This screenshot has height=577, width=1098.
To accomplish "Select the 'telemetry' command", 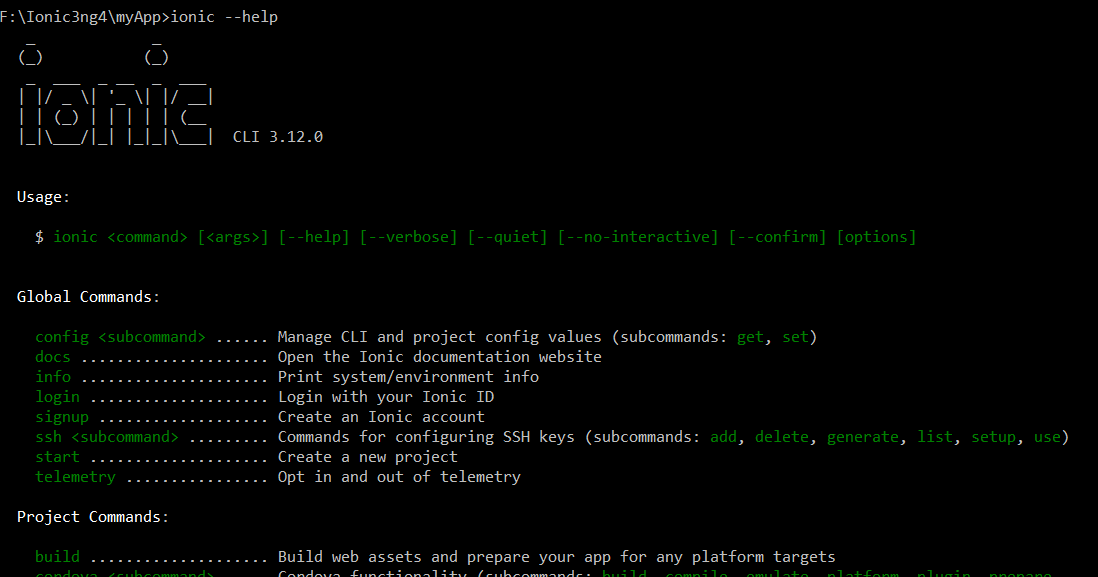I will pyautogui.click(x=75, y=478).
